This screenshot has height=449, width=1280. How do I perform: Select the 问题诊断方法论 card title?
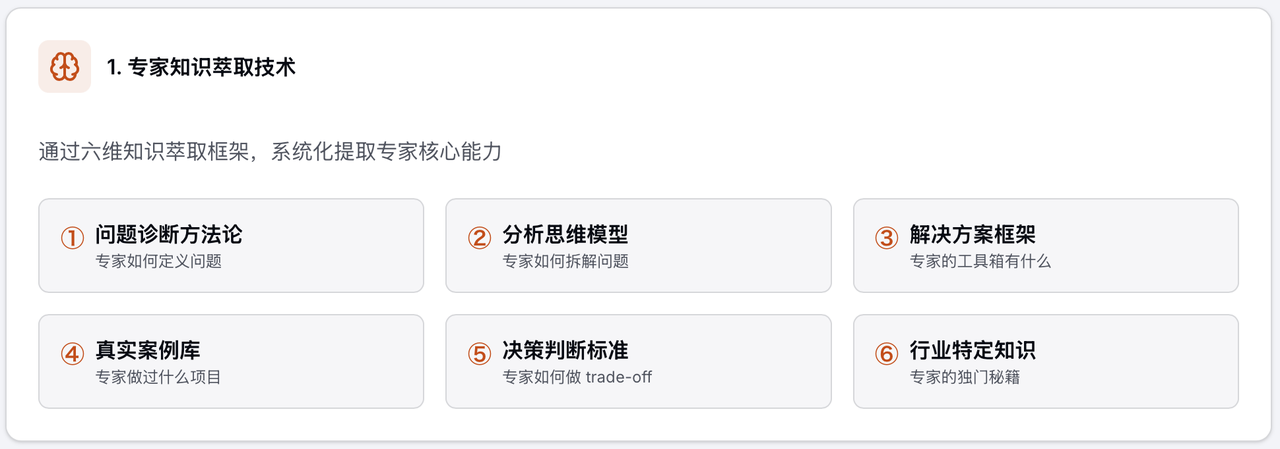[169, 235]
